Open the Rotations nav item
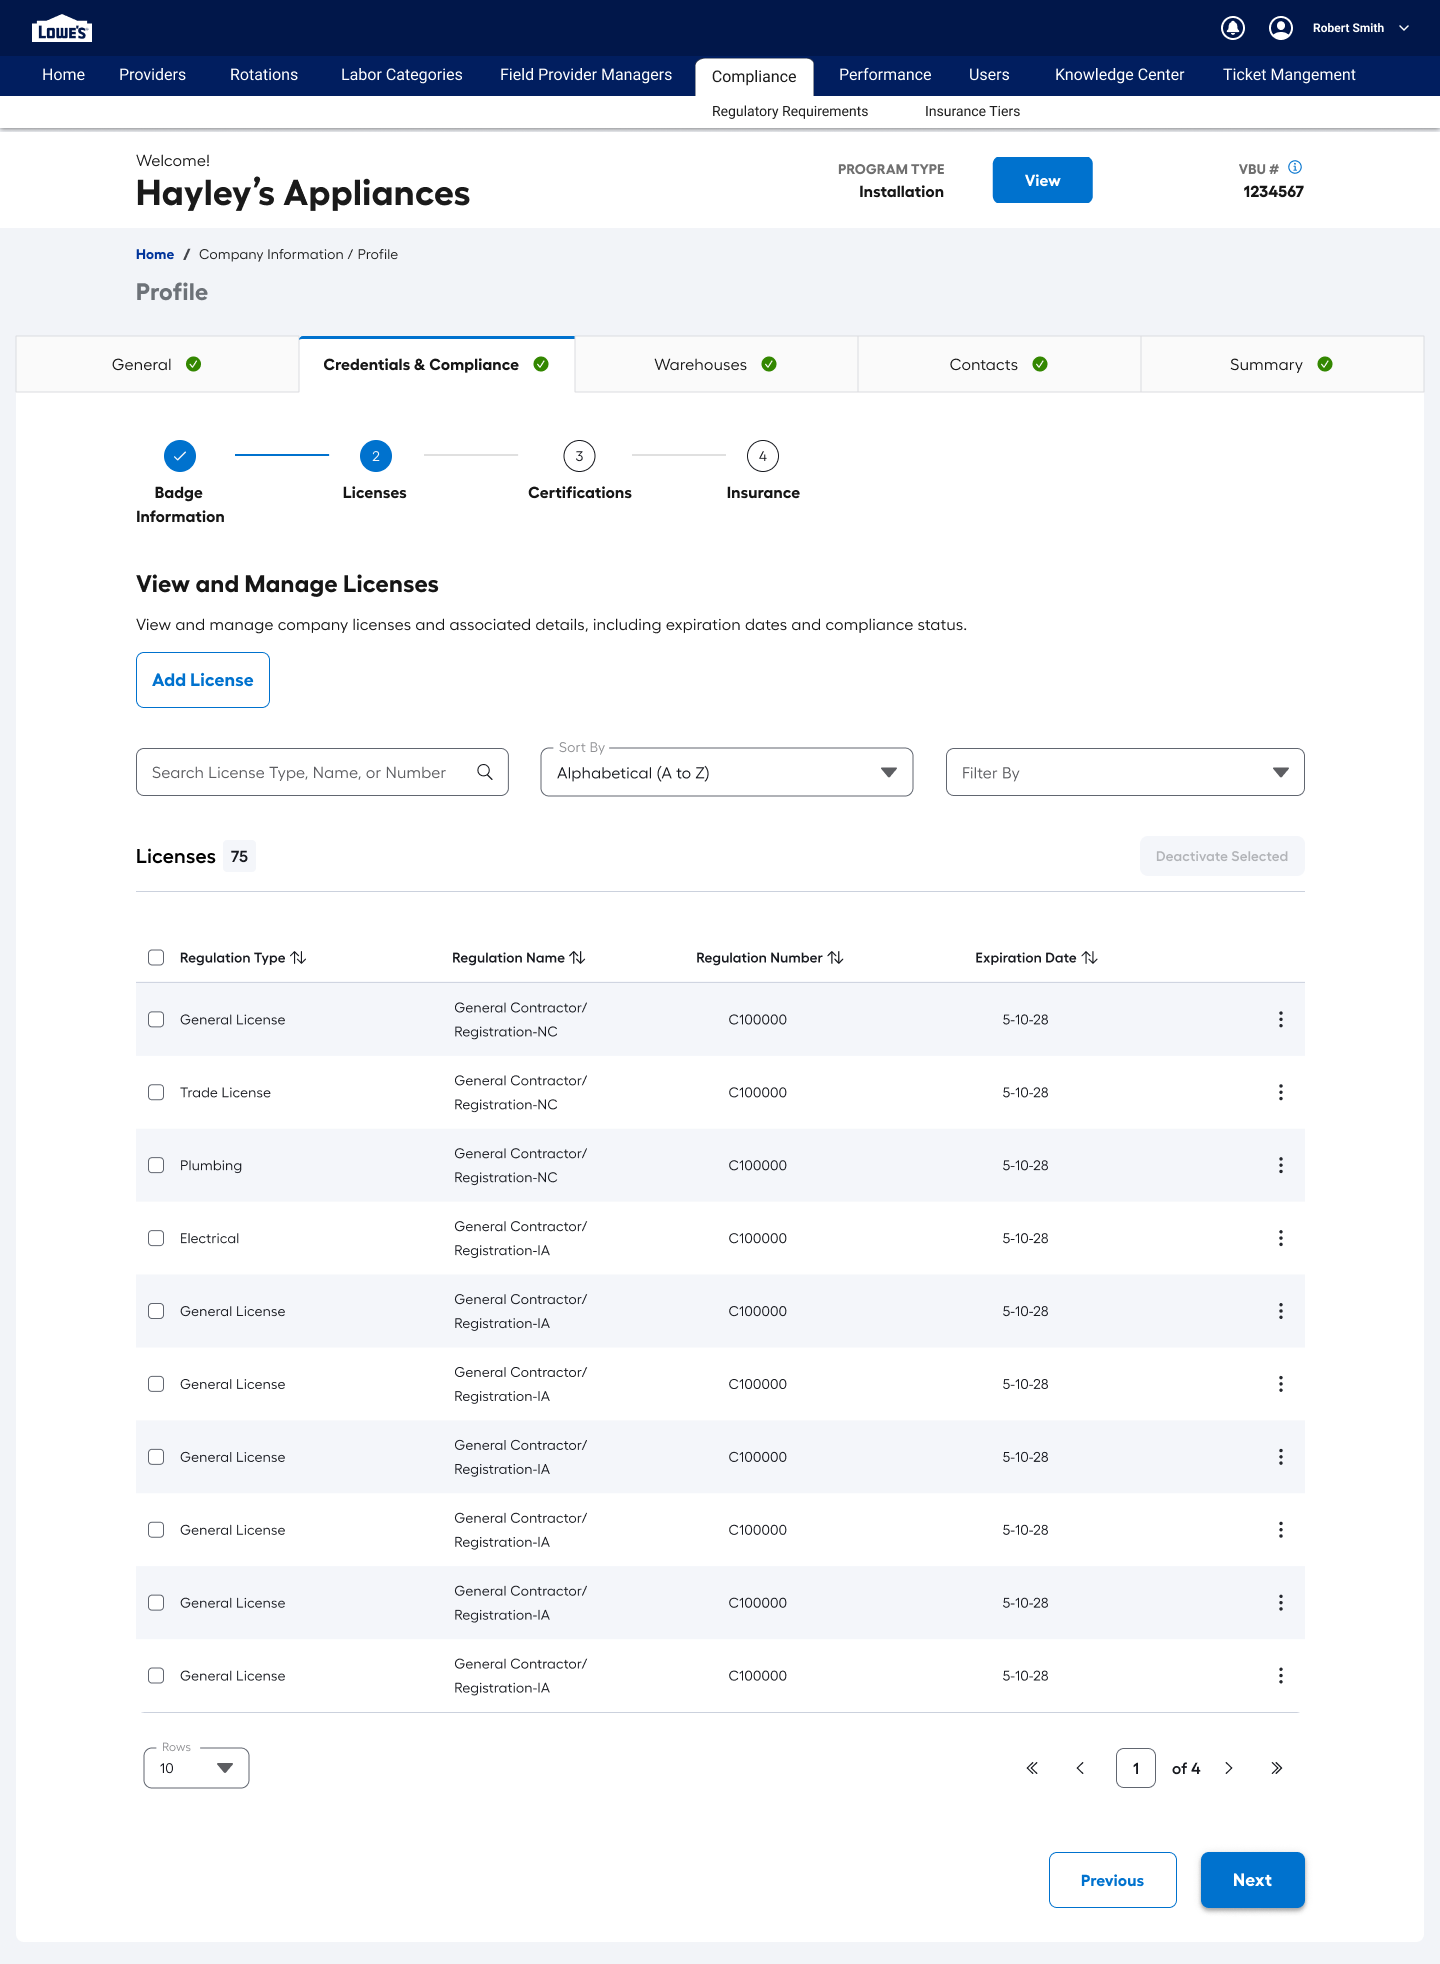Viewport: 1440px width, 1964px height. pyautogui.click(x=264, y=75)
